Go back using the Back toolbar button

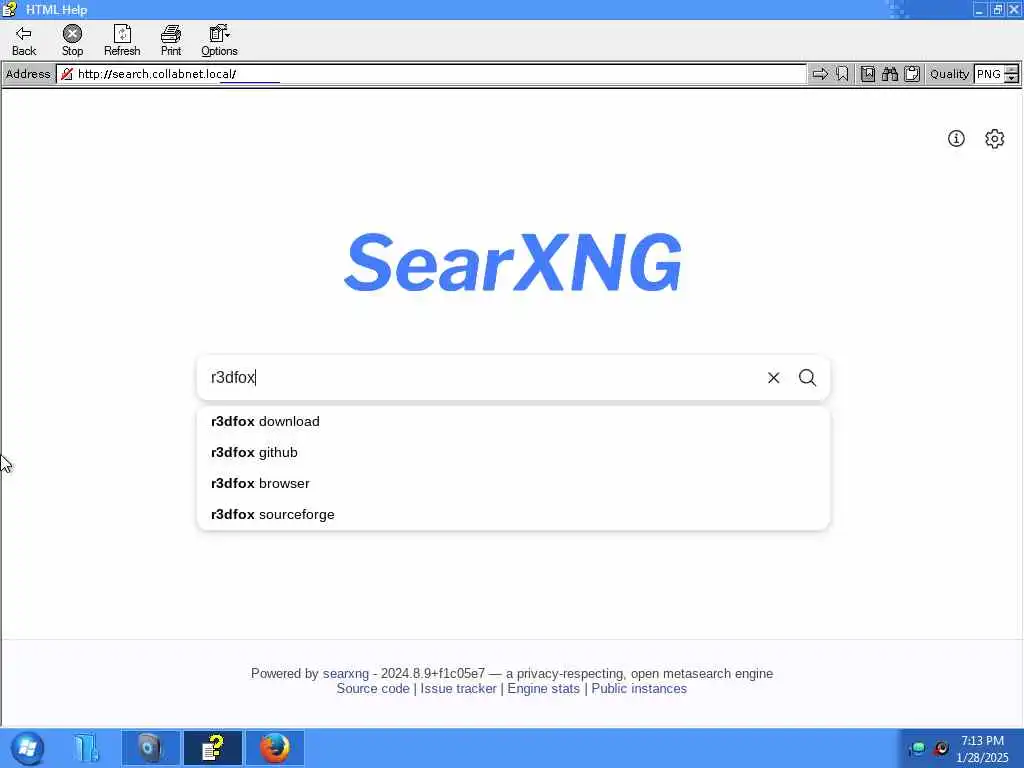coord(24,40)
